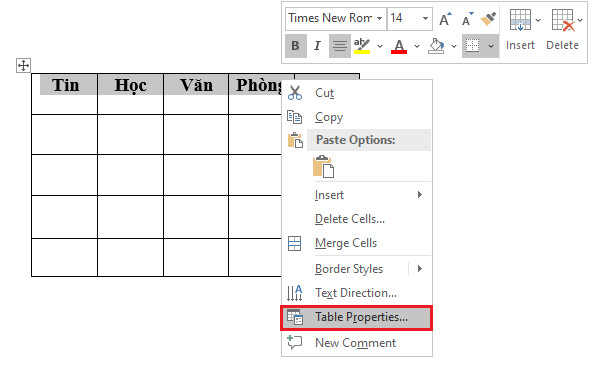Viewport: 595px width, 386px height.
Task: Toggle Italic formatting button
Action: coord(317,46)
